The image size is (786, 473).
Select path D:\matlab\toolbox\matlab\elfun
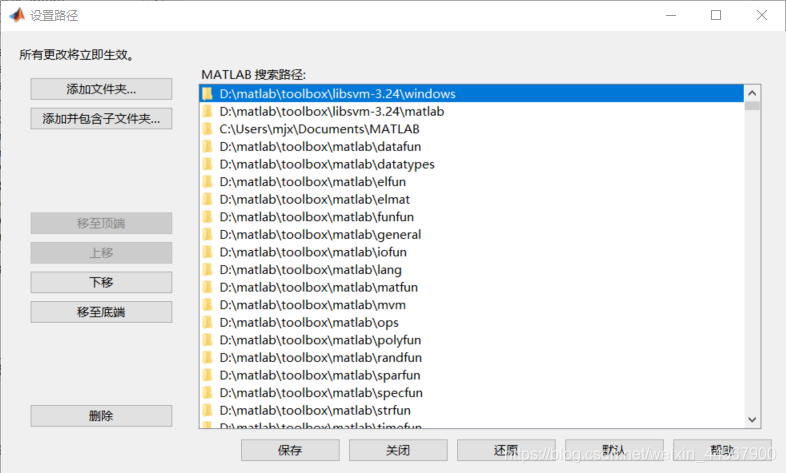coord(472,181)
